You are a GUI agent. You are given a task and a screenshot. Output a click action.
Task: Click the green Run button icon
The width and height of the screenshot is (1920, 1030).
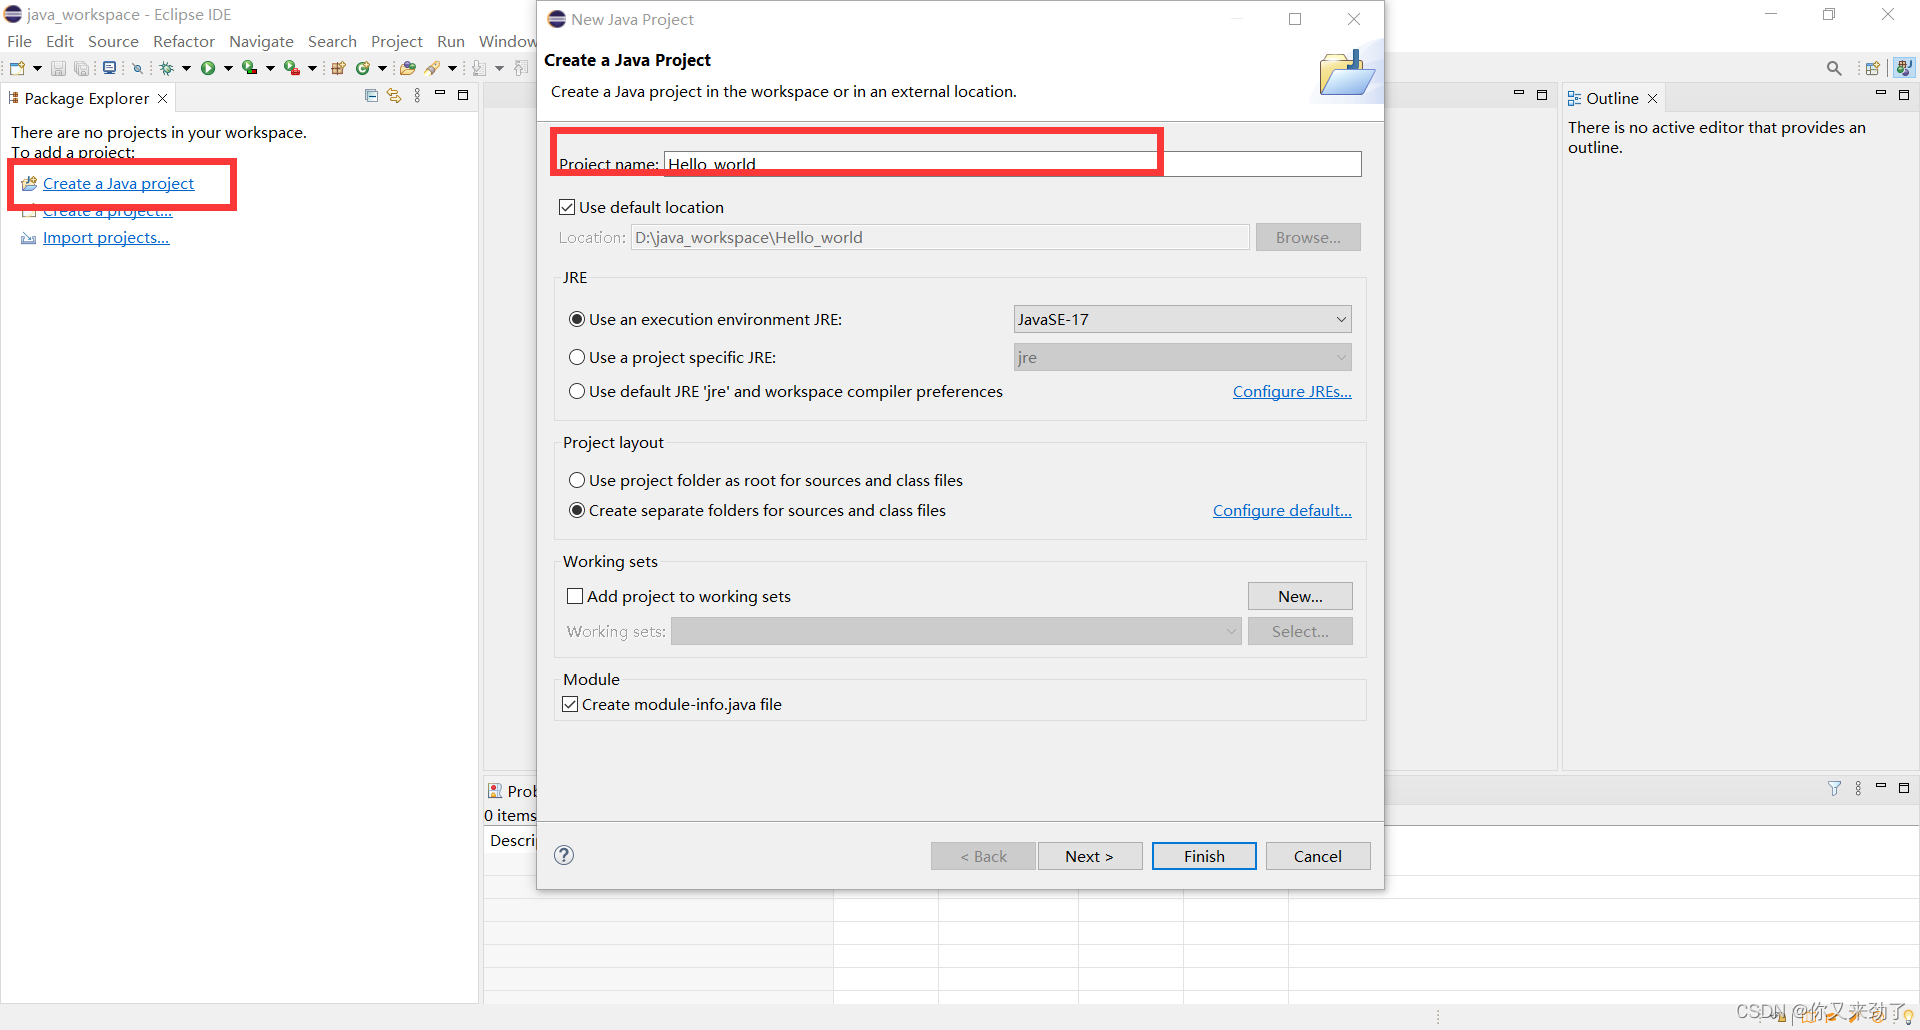pyautogui.click(x=208, y=68)
